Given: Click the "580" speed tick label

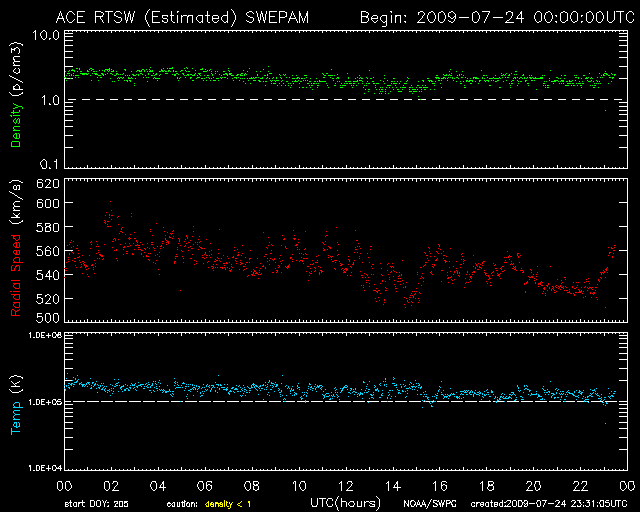Looking at the screenshot, I should (48, 227).
